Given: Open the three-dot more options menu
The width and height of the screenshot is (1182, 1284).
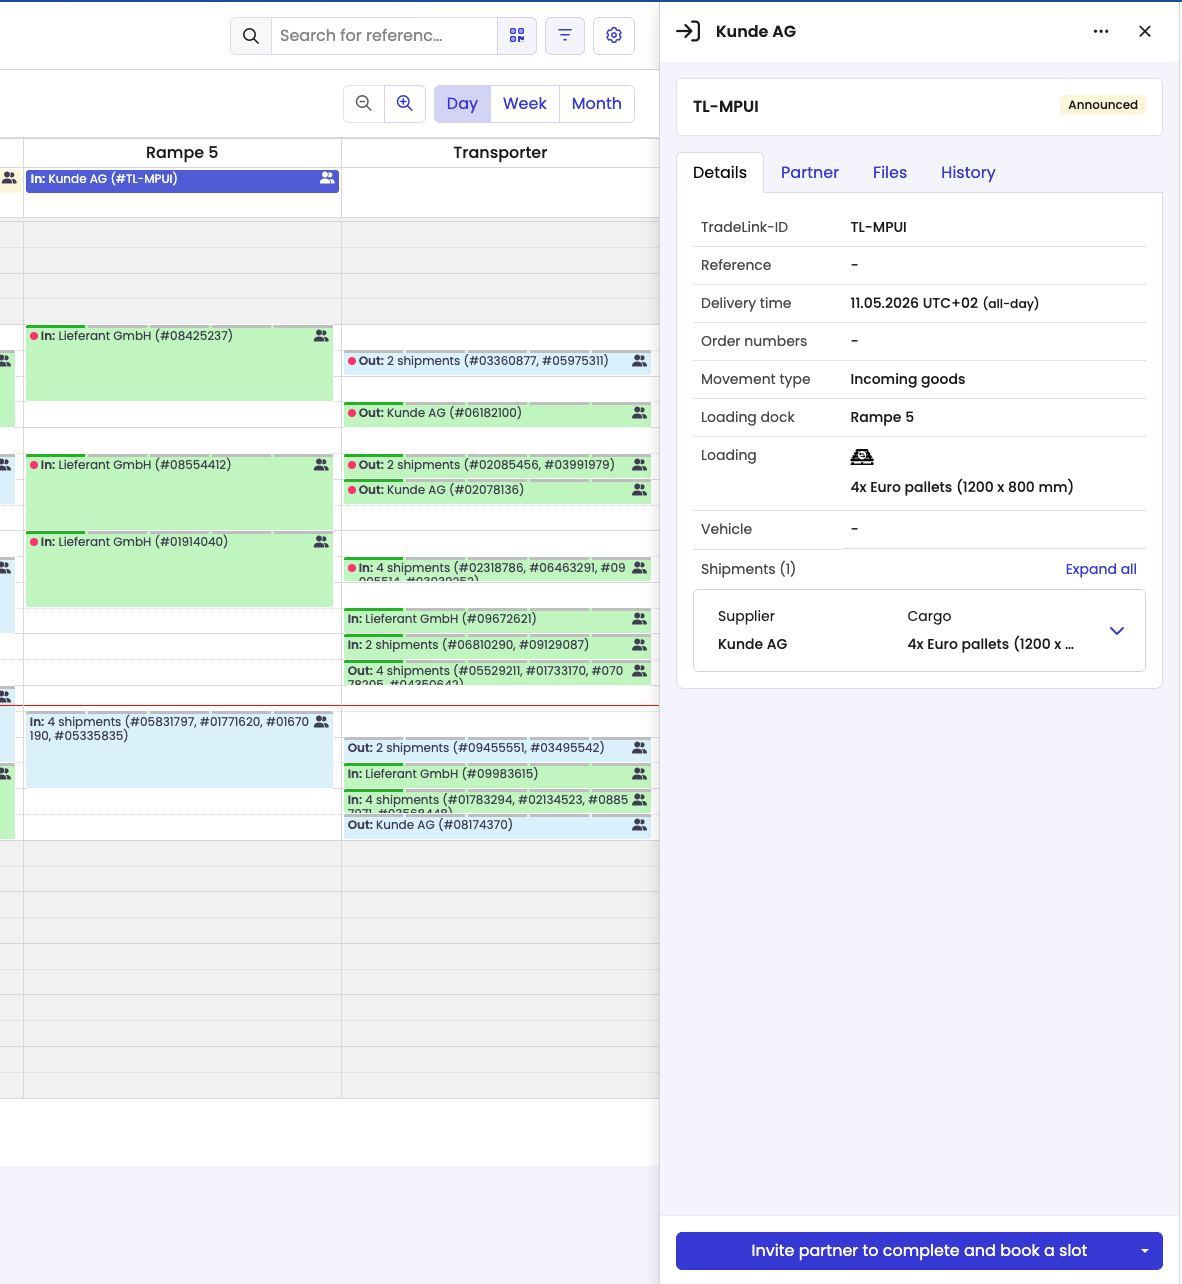Looking at the screenshot, I should (1101, 31).
